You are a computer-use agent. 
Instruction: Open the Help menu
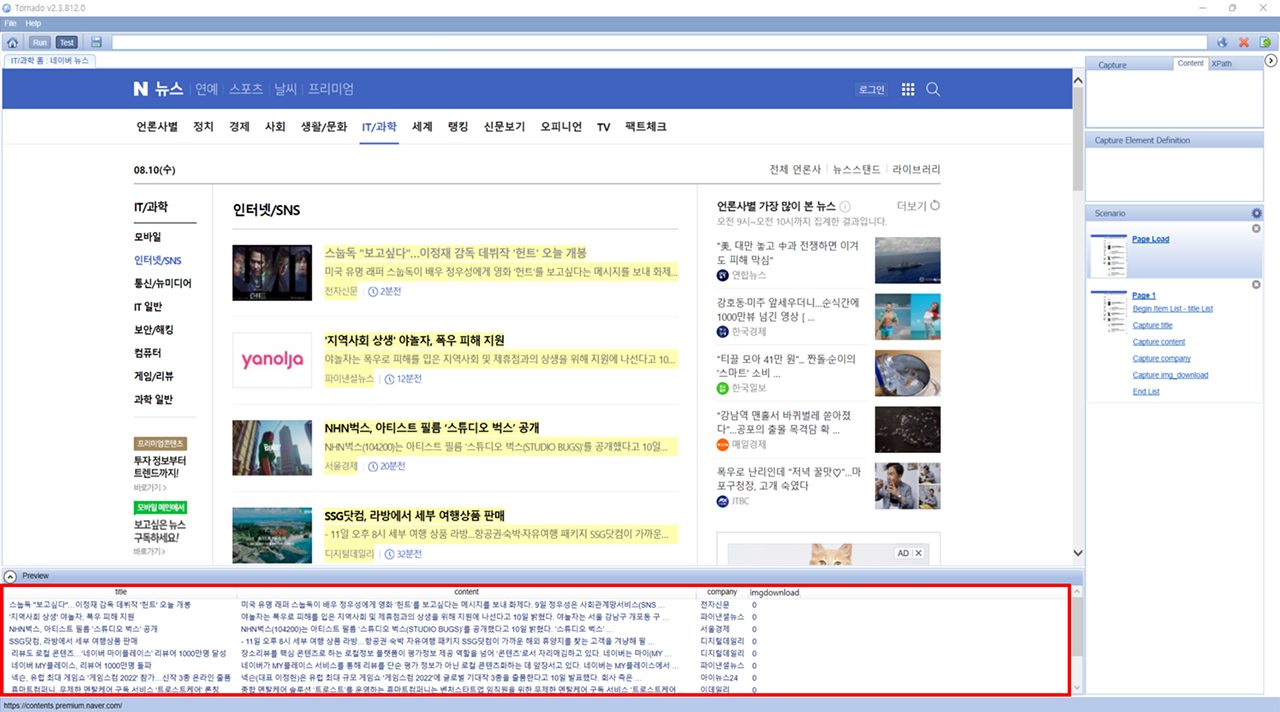pos(33,22)
